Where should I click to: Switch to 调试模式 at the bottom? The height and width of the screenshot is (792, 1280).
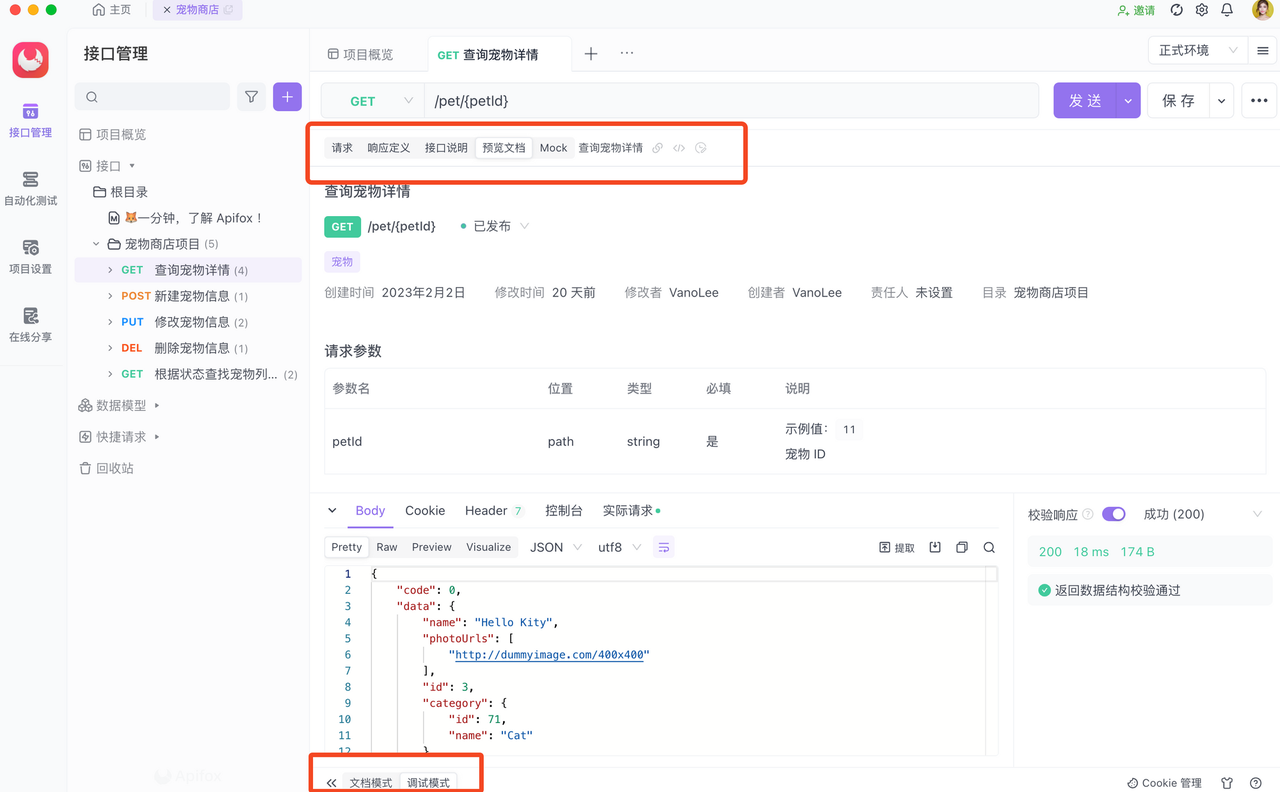coord(428,783)
